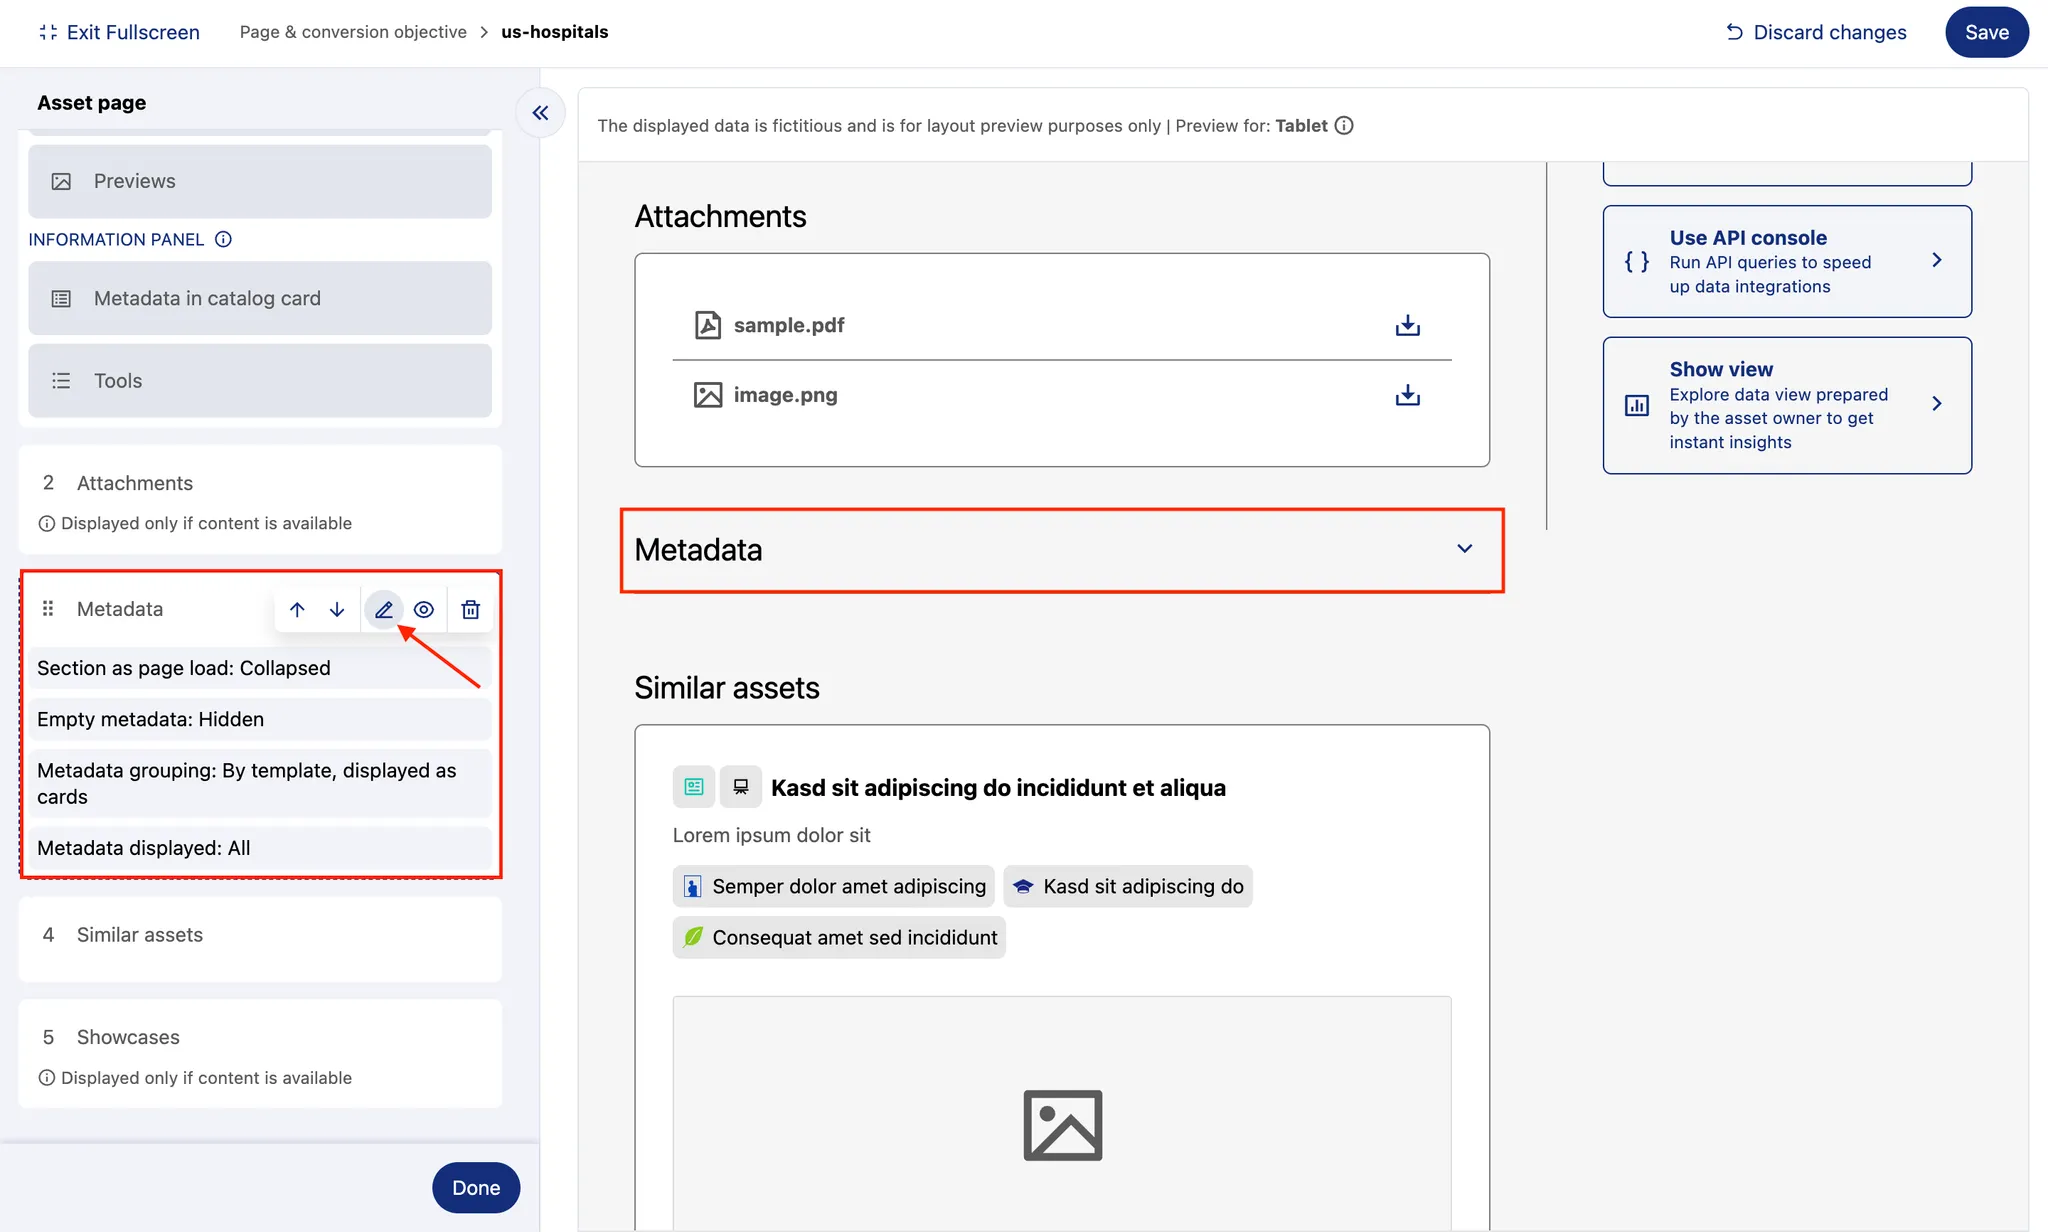
Task: Open Use API console card arrow
Action: click(1936, 261)
